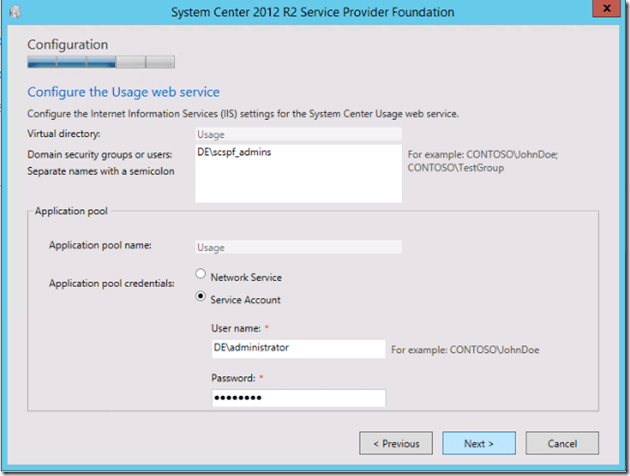Select the Network Service radio button
The width and height of the screenshot is (630, 476).
[203, 277]
